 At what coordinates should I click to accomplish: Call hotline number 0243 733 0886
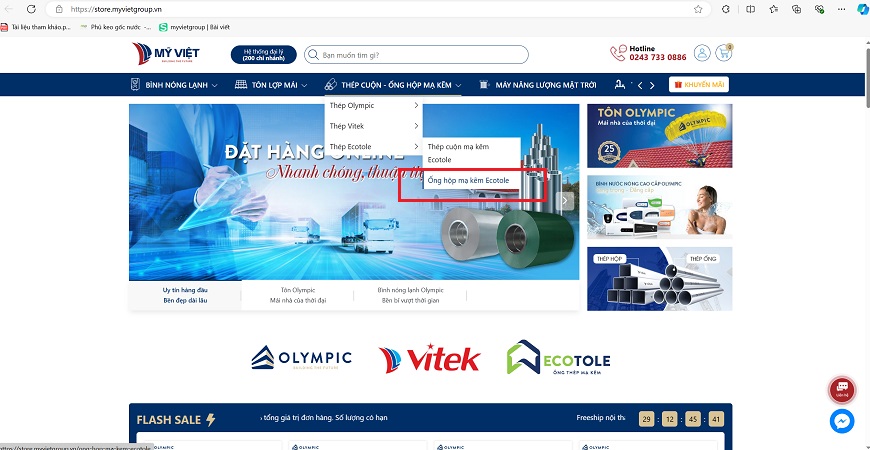[x=657, y=57]
